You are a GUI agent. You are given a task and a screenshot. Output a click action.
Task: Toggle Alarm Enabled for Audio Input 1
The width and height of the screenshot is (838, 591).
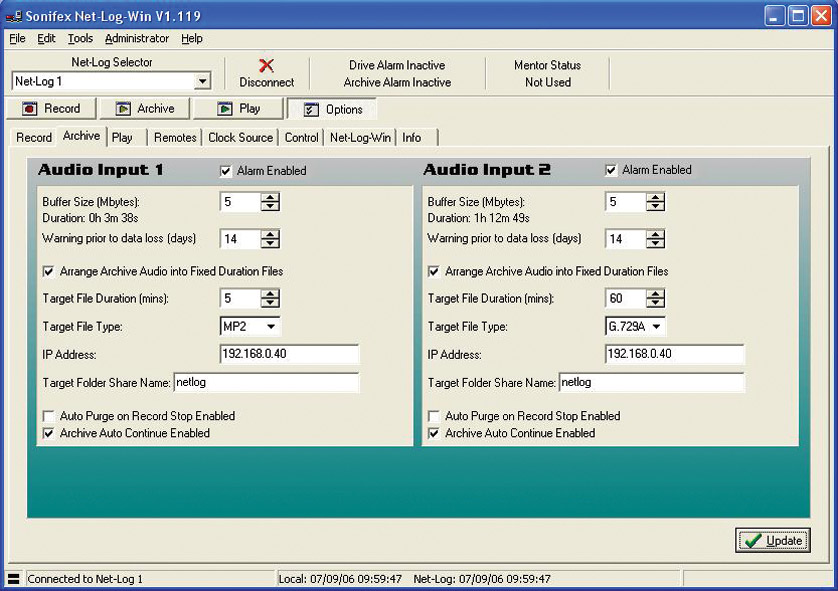pos(226,171)
